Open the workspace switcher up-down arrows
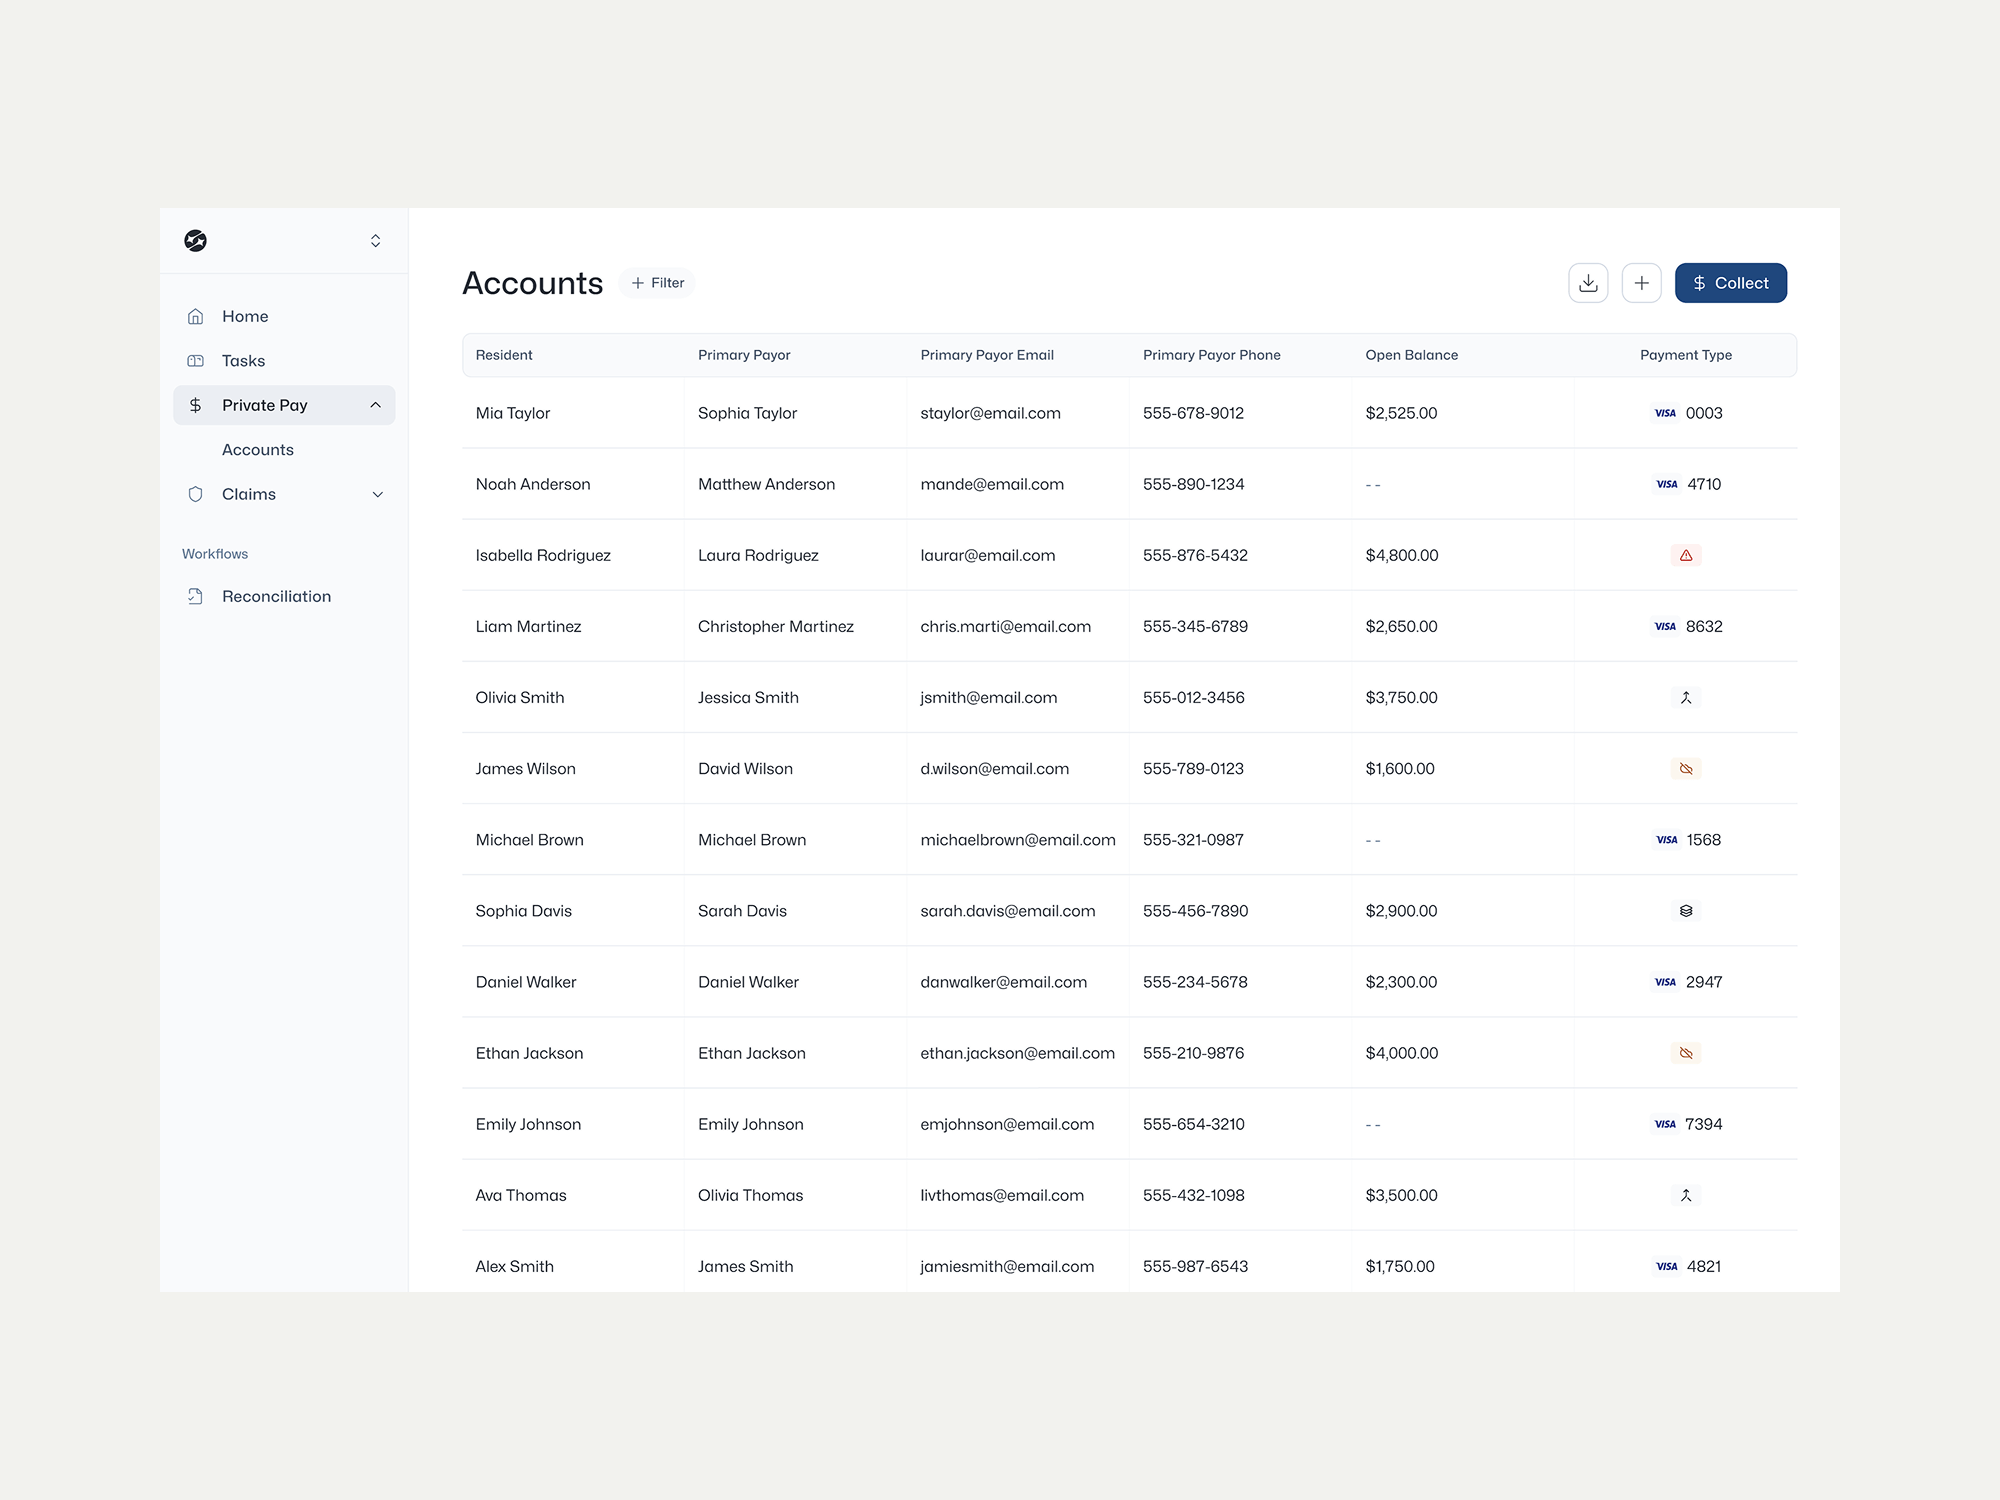Screen dimensions: 2000x1500 pos(376,241)
